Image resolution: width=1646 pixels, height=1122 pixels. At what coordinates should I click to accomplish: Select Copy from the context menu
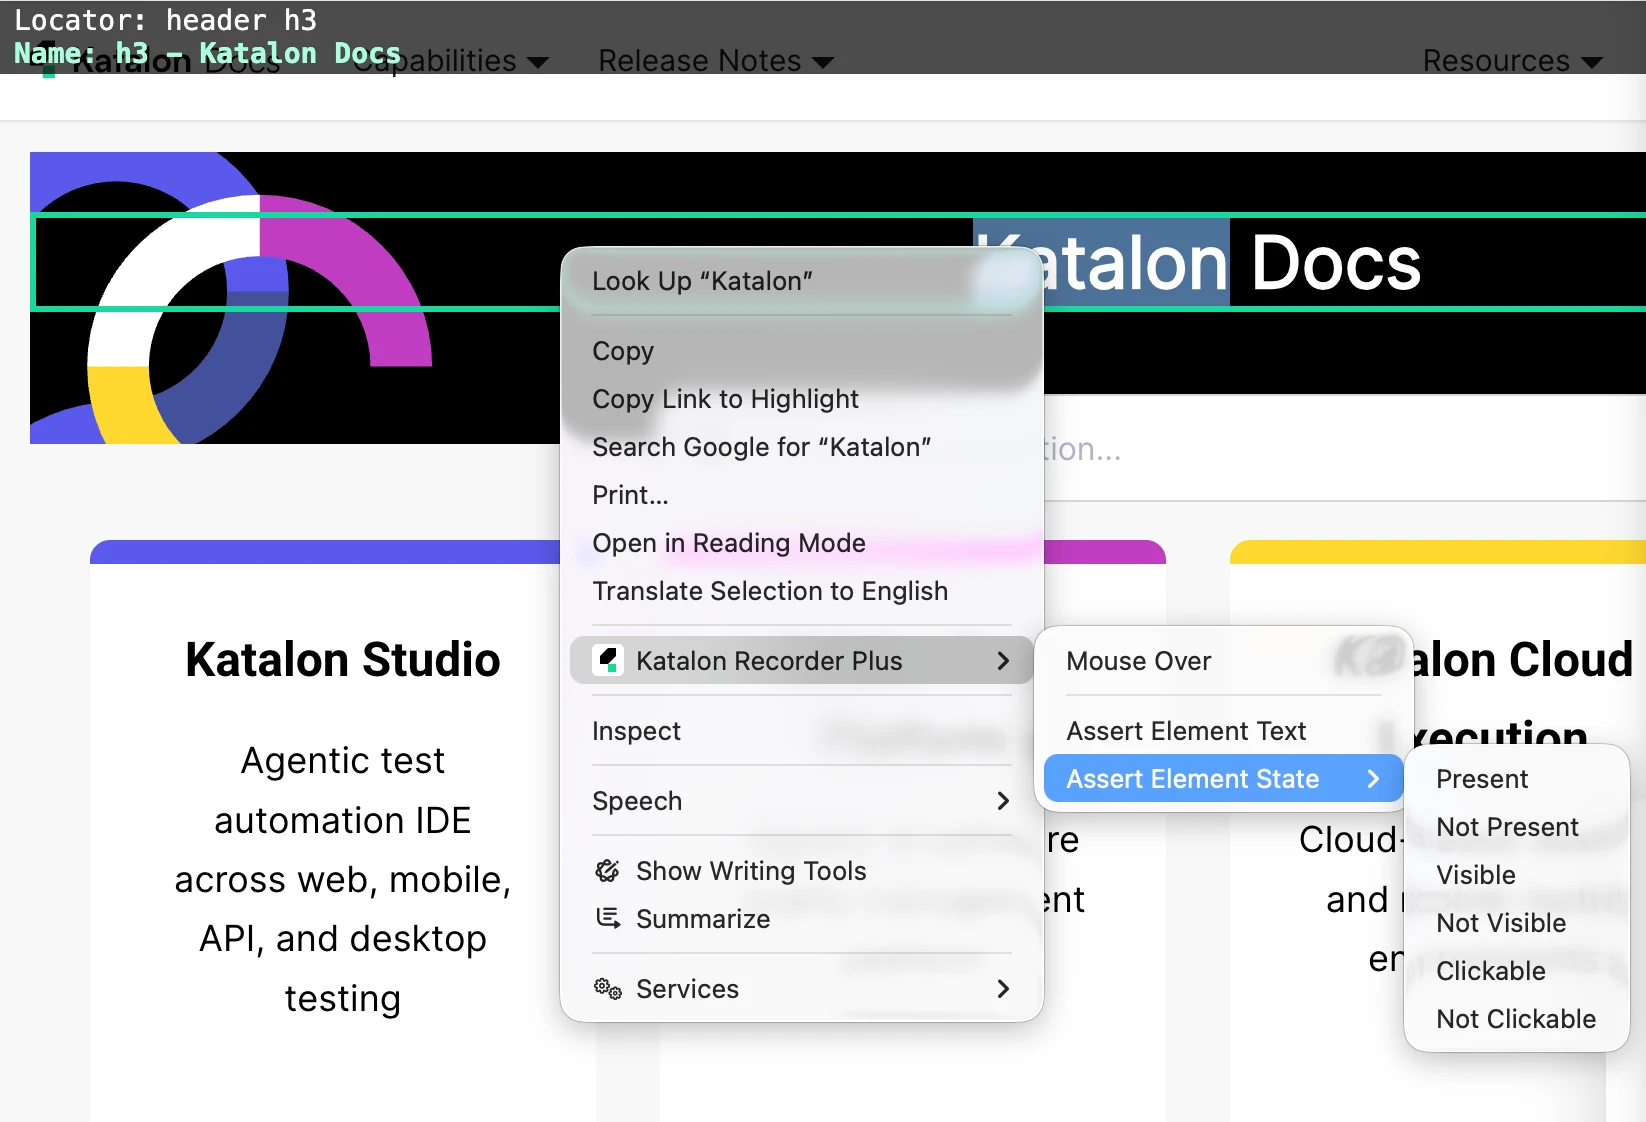[802, 351]
